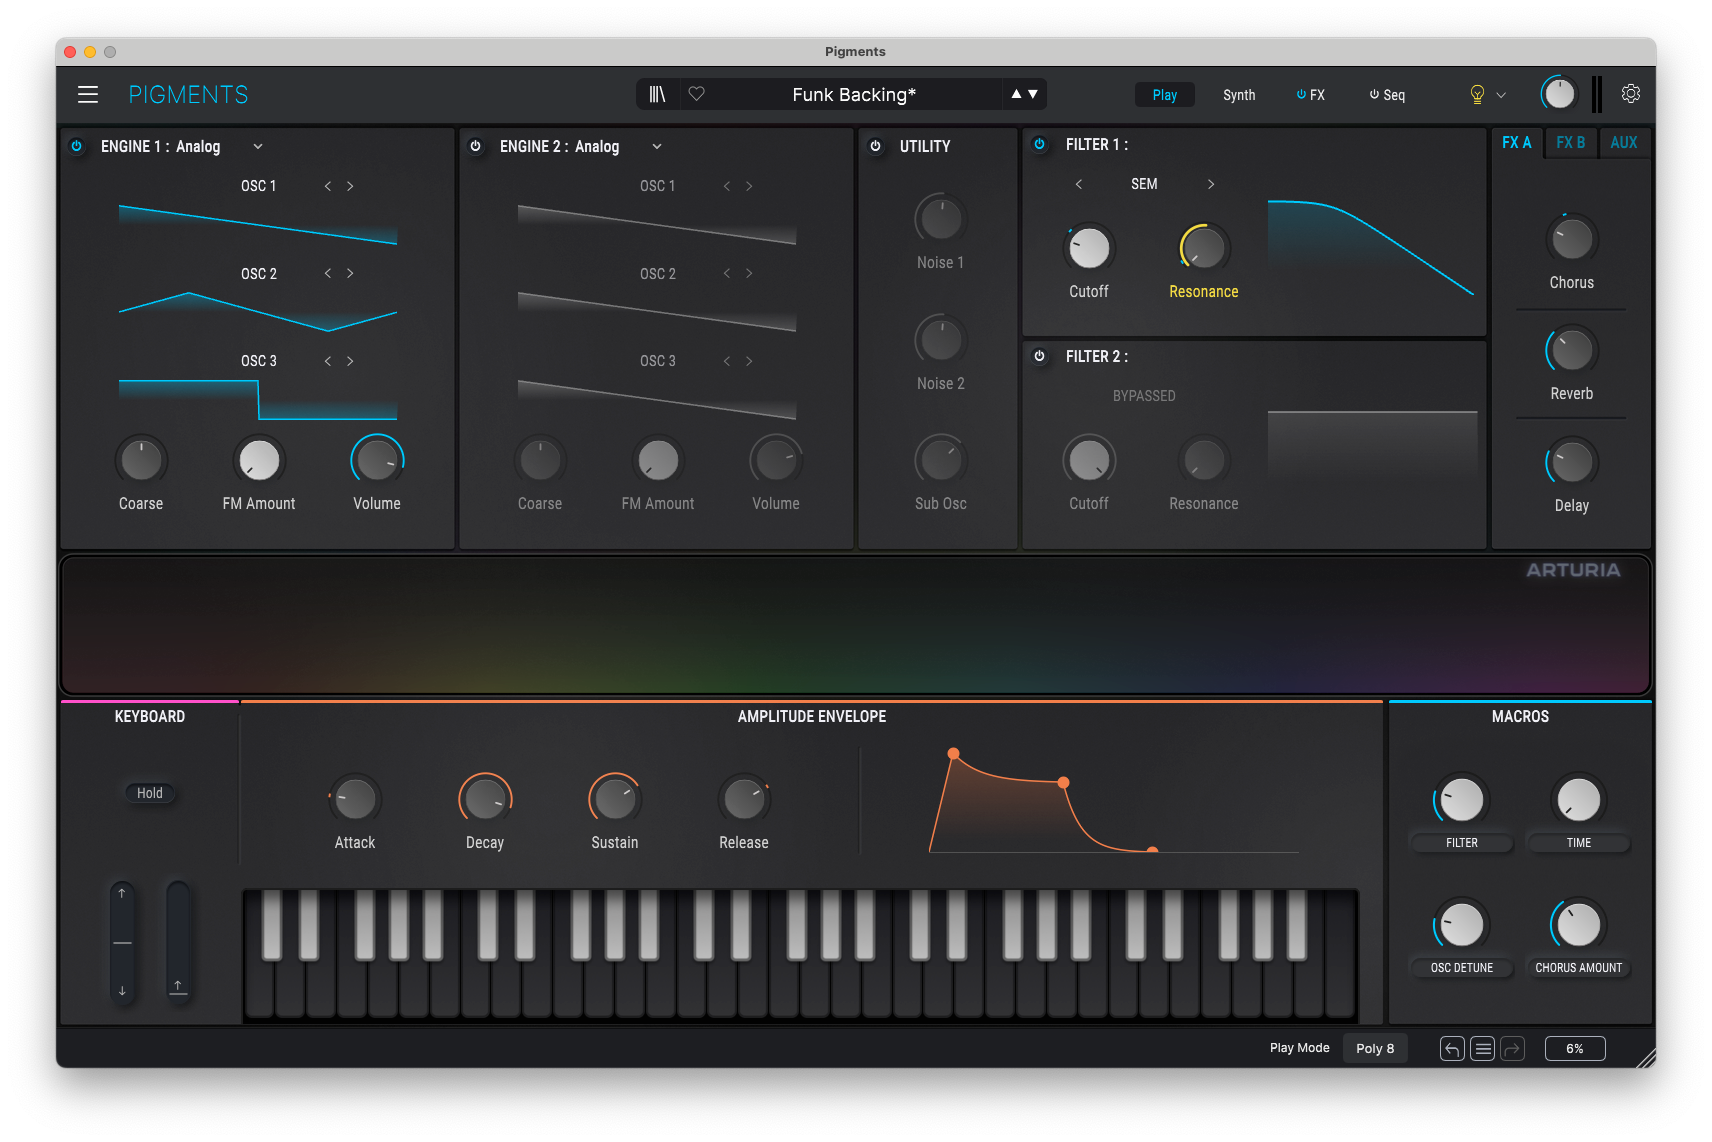Select previous waveform for Engine 1 OSC 3
The height and width of the screenshot is (1142, 1712).
point(328,361)
